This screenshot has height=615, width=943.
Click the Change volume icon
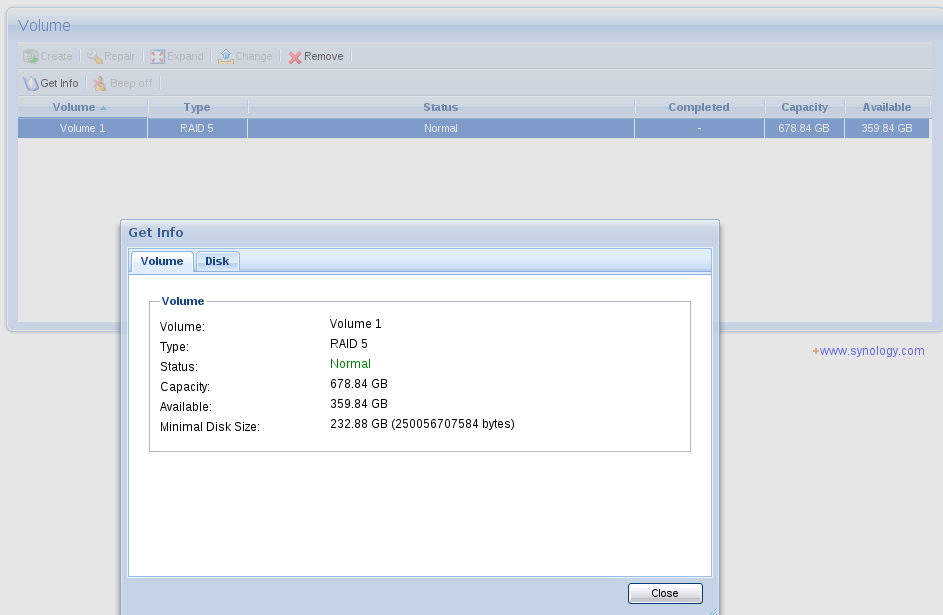click(x=226, y=57)
